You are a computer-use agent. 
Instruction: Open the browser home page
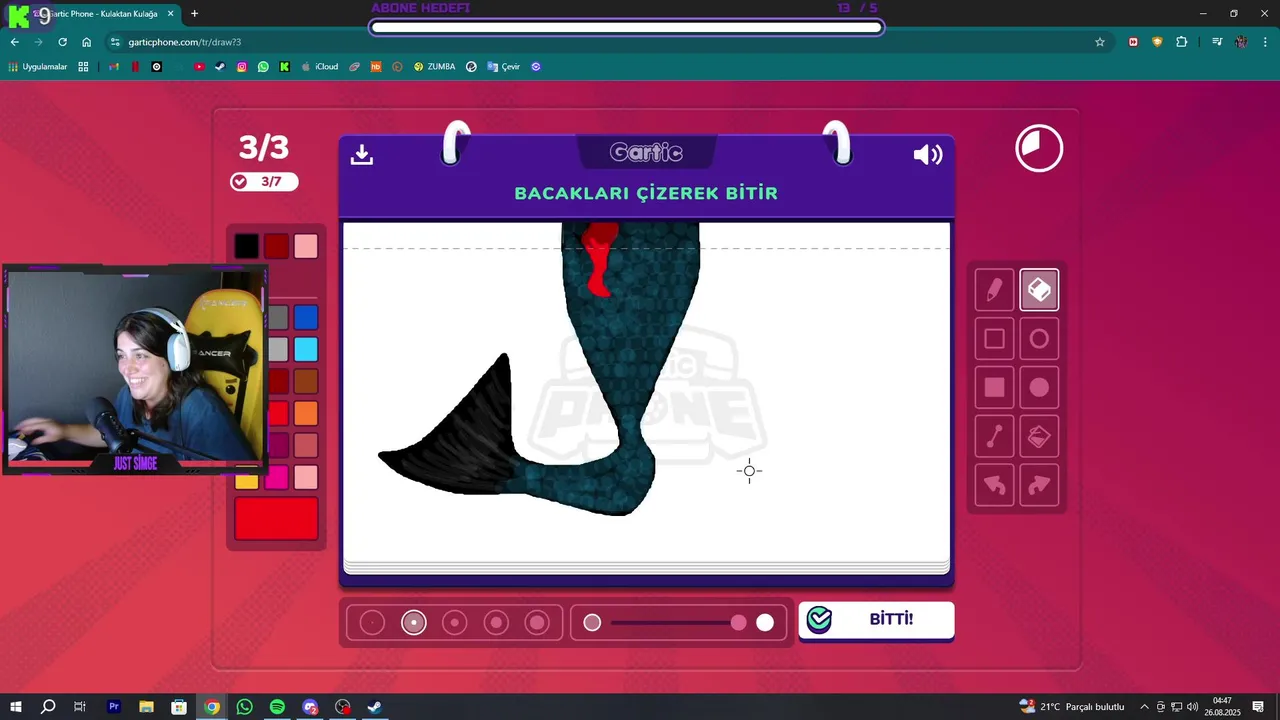click(87, 42)
